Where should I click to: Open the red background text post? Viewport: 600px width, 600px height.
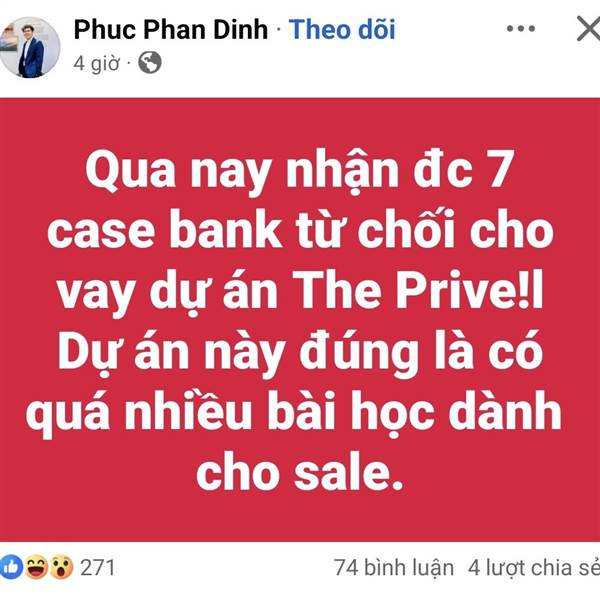coord(300,320)
